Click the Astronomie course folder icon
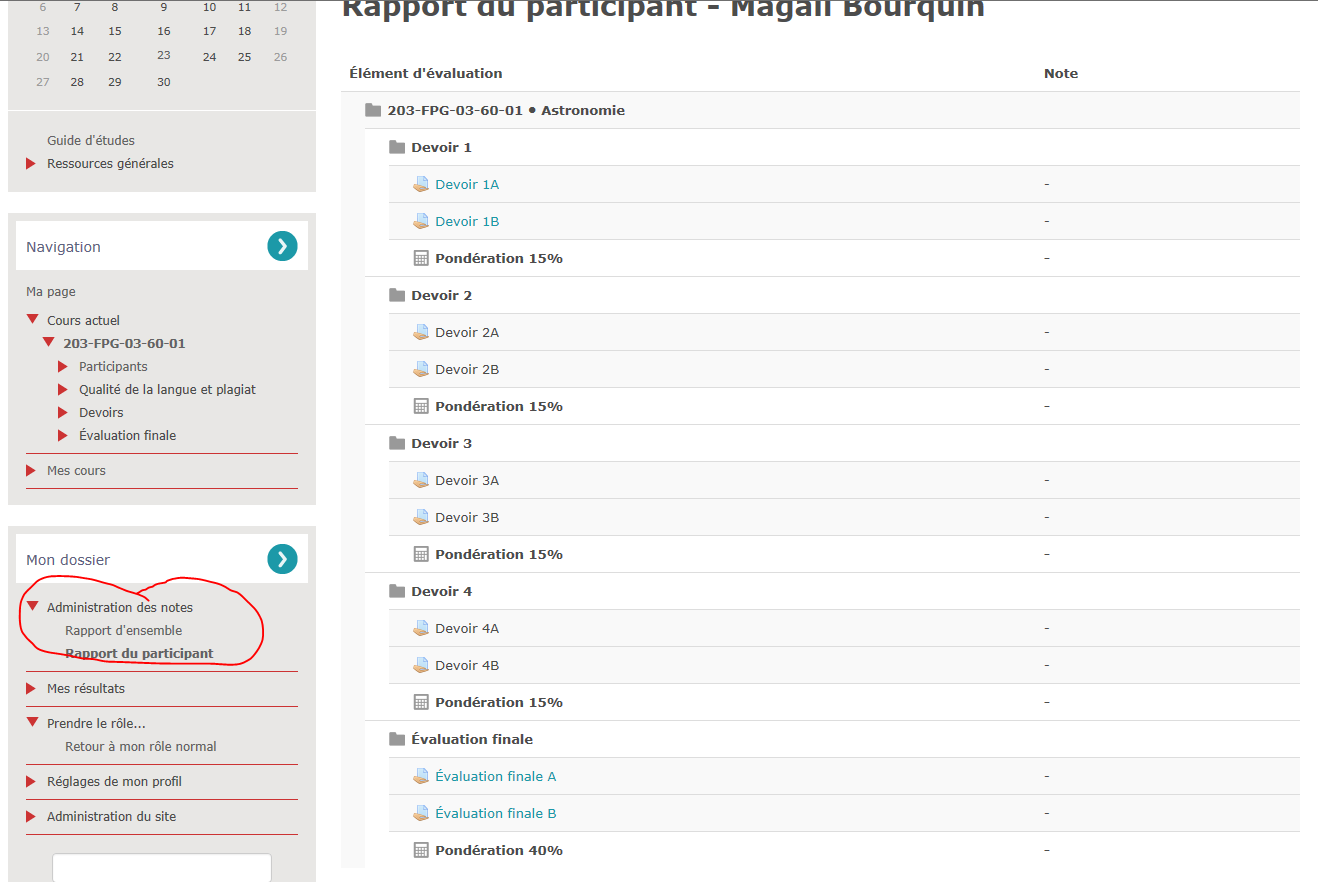The image size is (1318, 882). pyautogui.click(x=373, y=110)
